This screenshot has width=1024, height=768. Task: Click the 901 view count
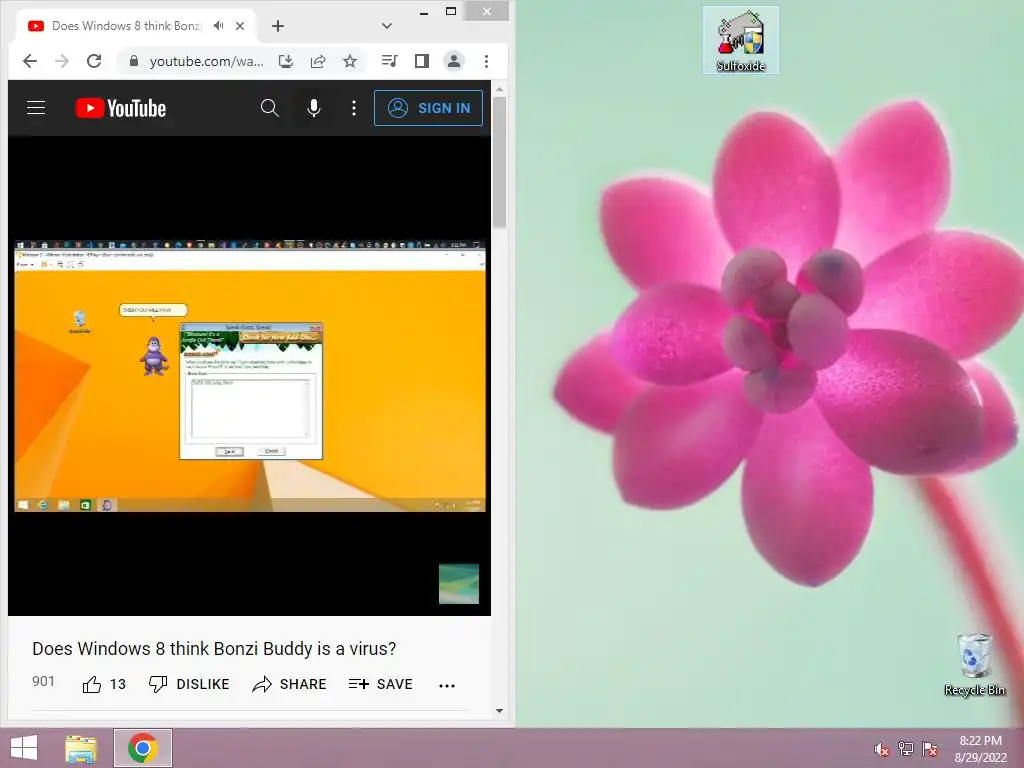point(43,682)
